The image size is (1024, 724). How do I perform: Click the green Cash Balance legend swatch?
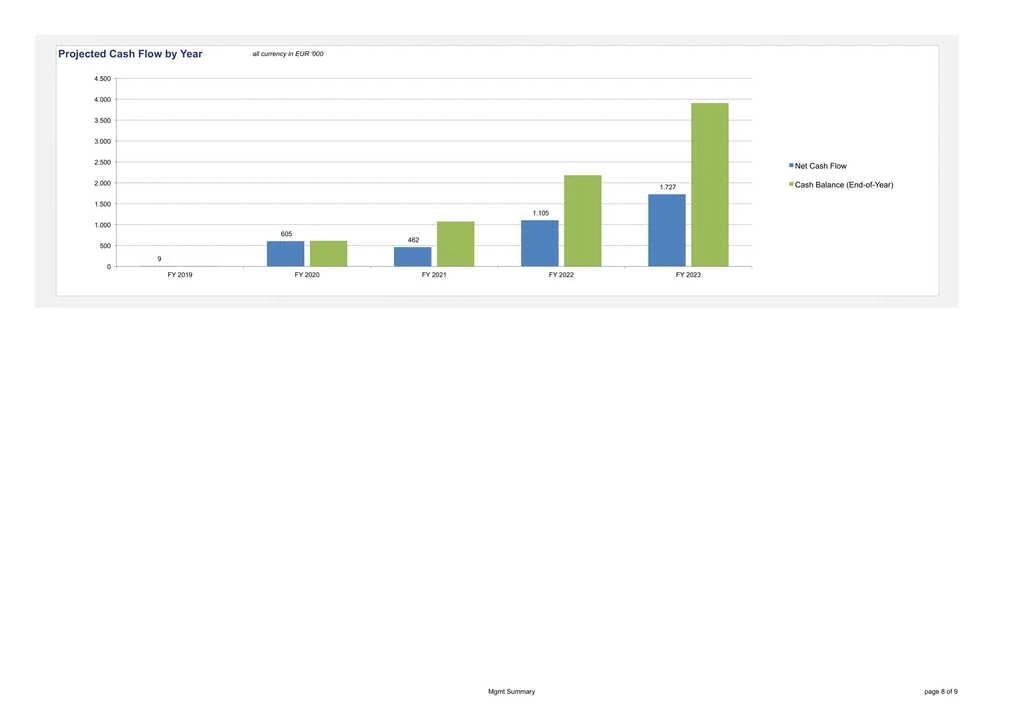coord(791,185)
